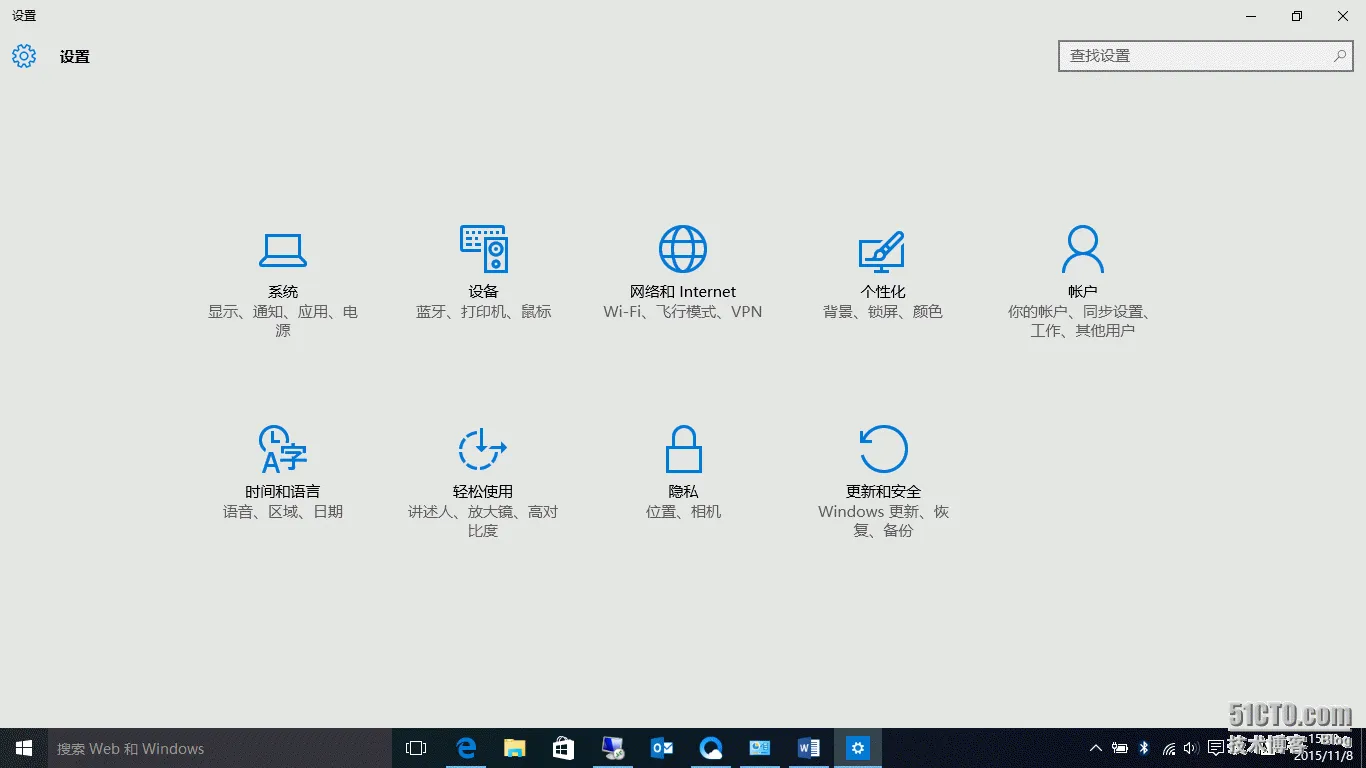Click the 更新和安全 label text

(x=883, y=492)
